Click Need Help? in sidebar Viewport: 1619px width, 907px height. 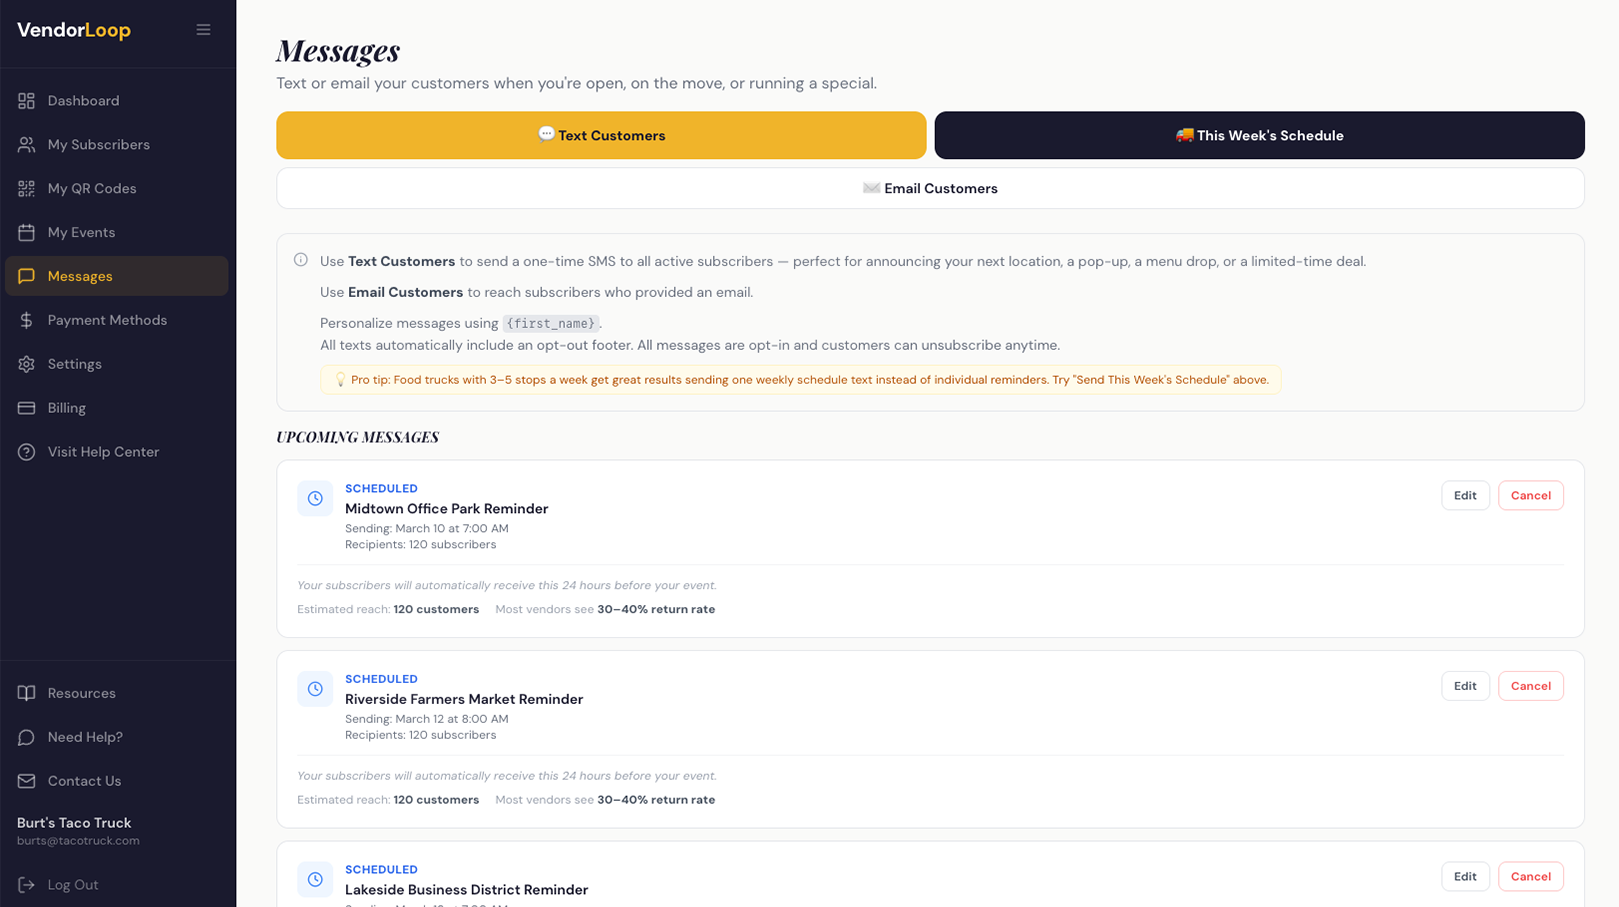point(117,737)
